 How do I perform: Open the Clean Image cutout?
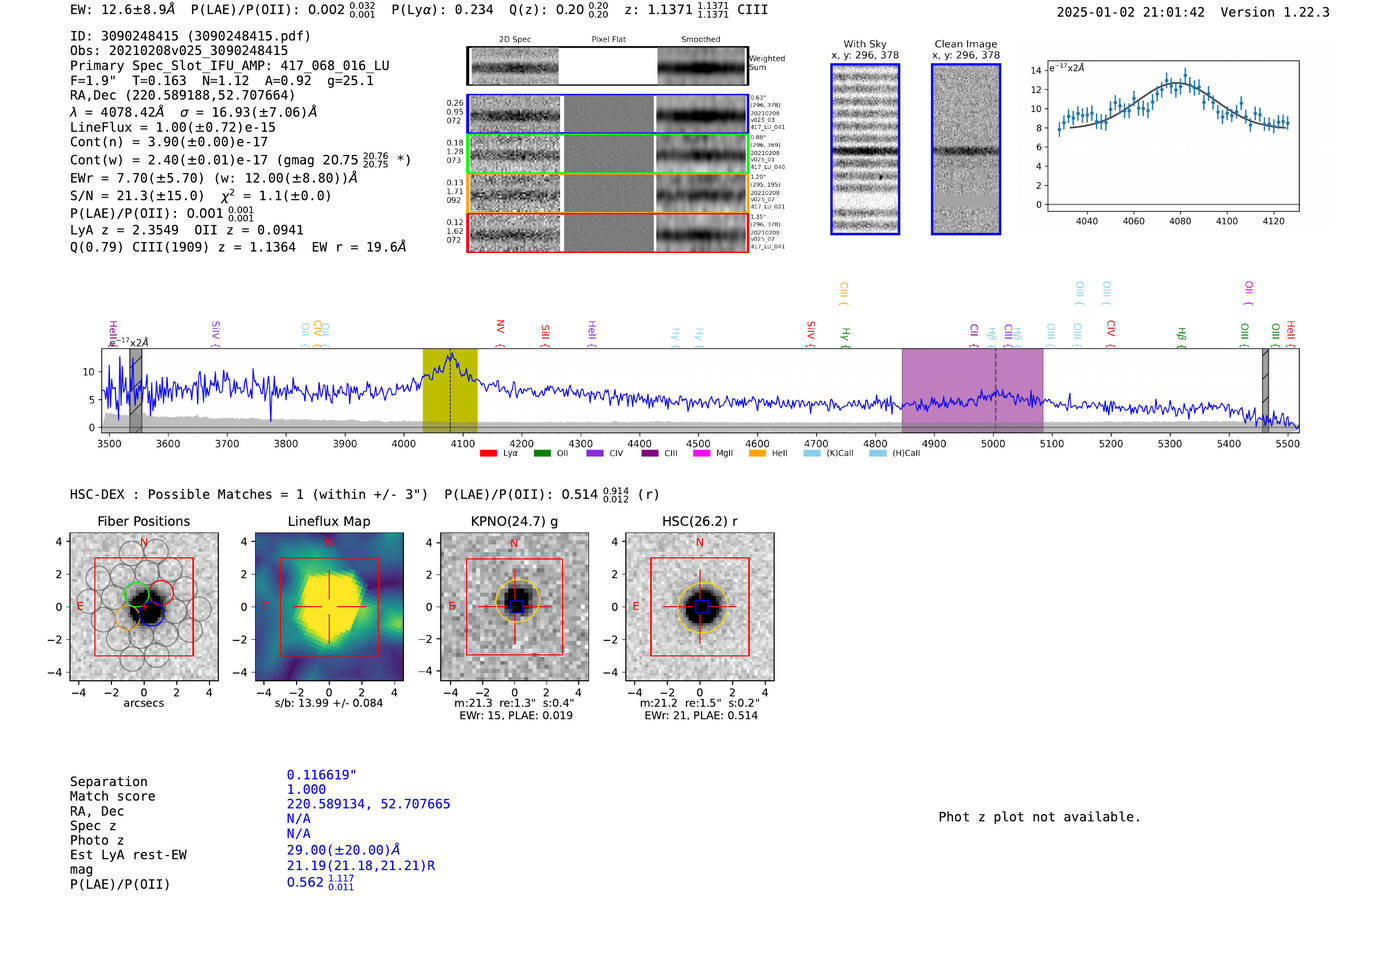point(966,149)
